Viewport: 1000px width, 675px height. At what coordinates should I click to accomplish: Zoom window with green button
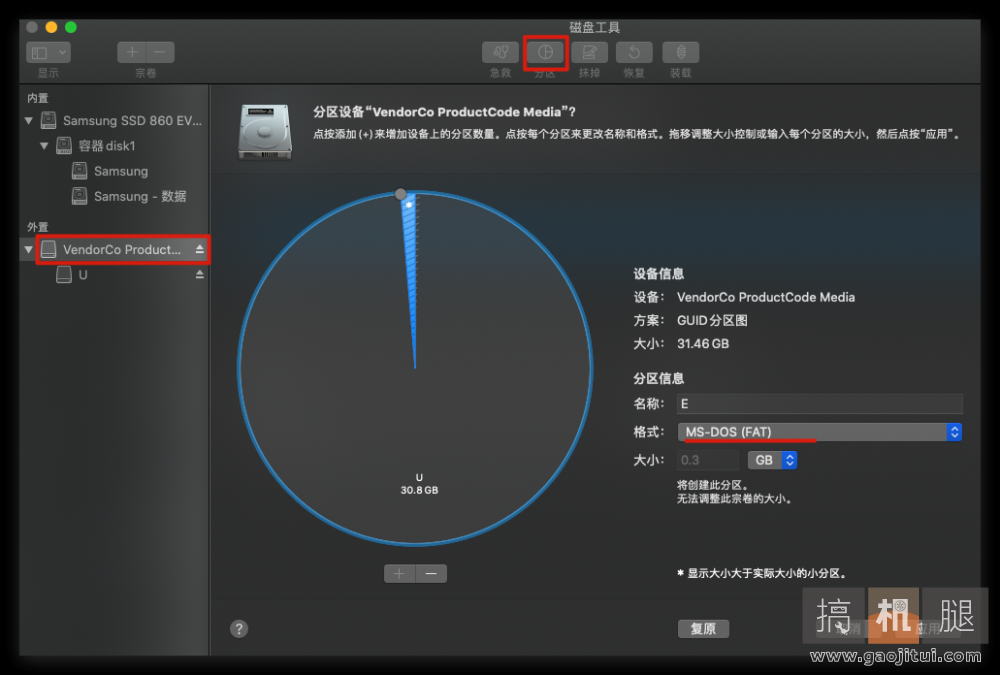[x=71, y=27]
